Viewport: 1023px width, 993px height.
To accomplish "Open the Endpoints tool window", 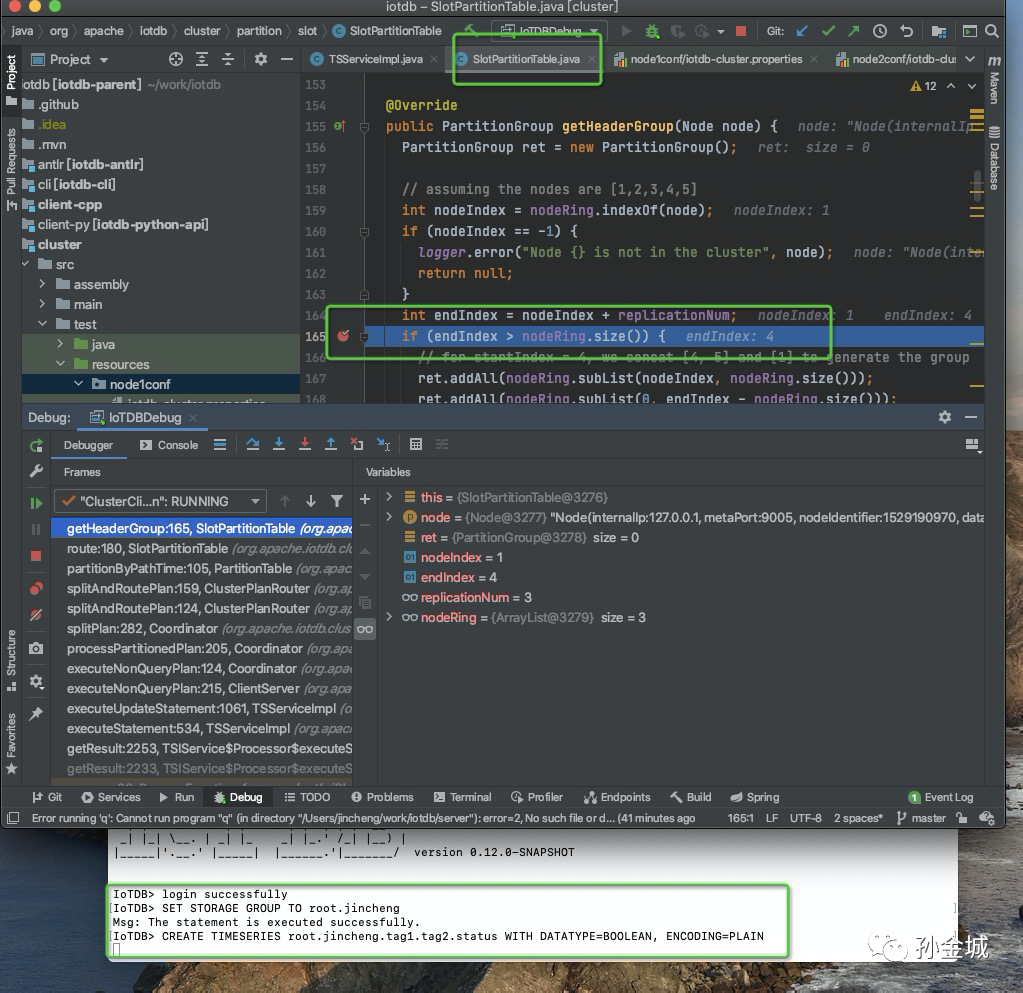I will [x=617, y=797].
